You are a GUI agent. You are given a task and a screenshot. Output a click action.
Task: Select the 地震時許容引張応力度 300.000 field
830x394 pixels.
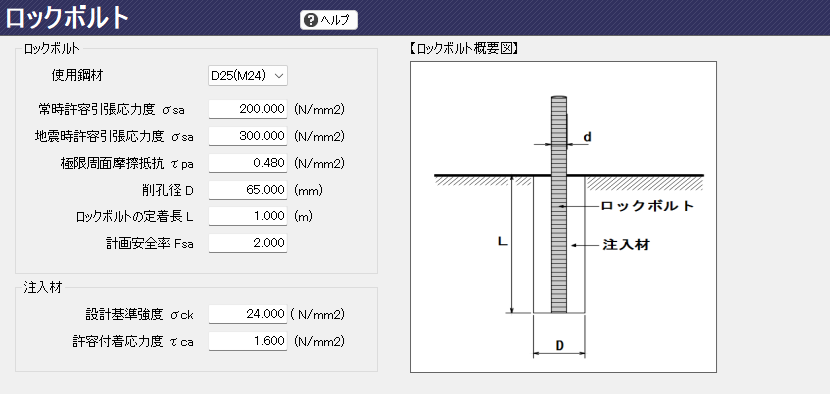click(x=248, y=136)
